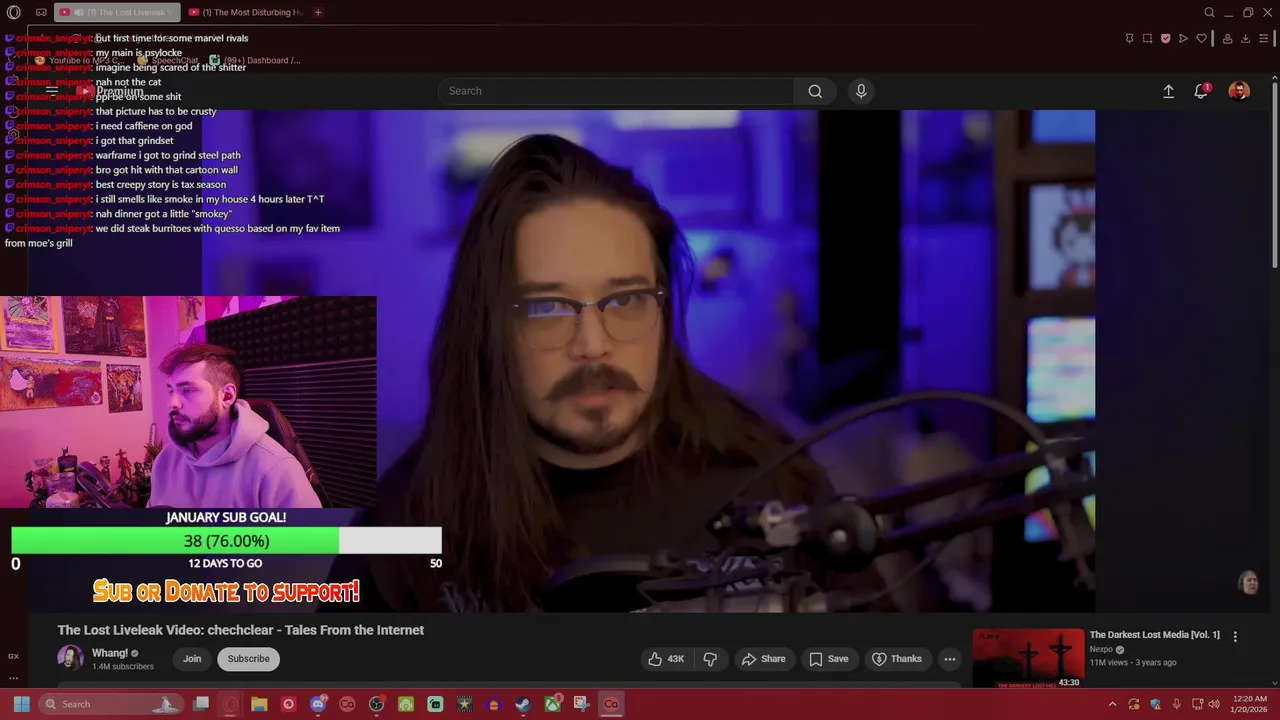Click the small avatar overlay on video
Viewport: 1280px width, 720px height.
(1248, 582)
